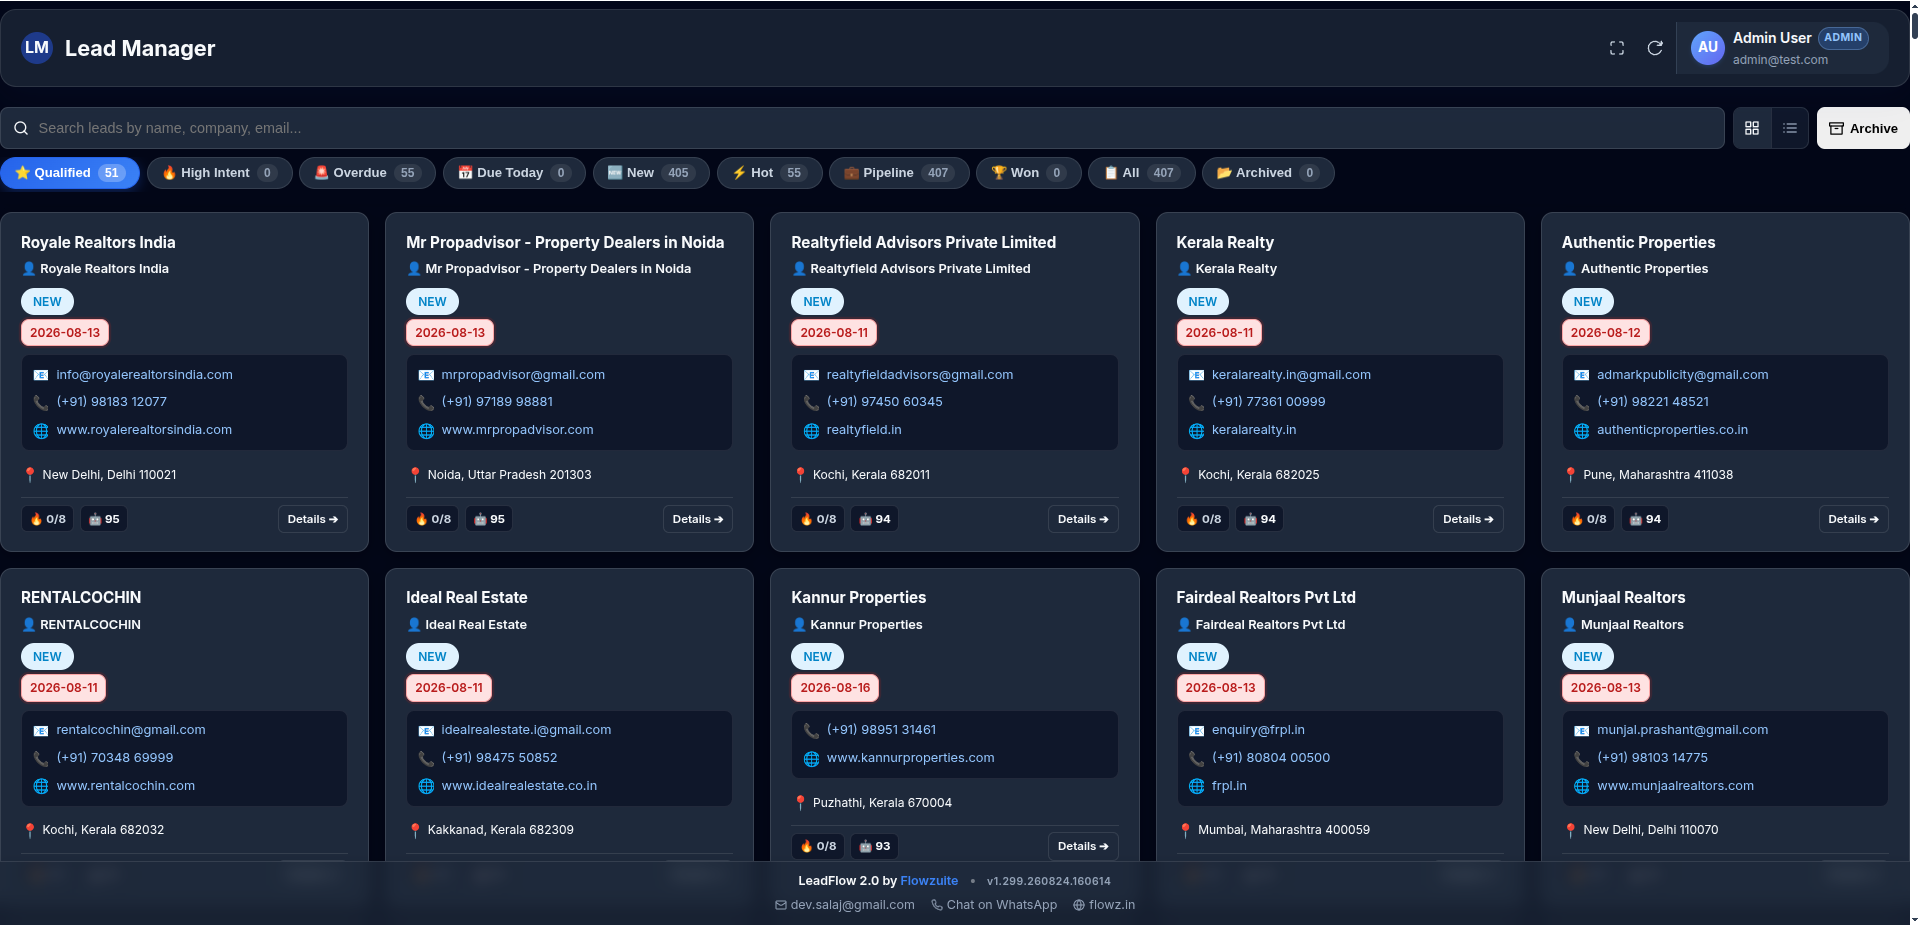Click the AI score 95 badge on Royale Realtors

[104, 519]
